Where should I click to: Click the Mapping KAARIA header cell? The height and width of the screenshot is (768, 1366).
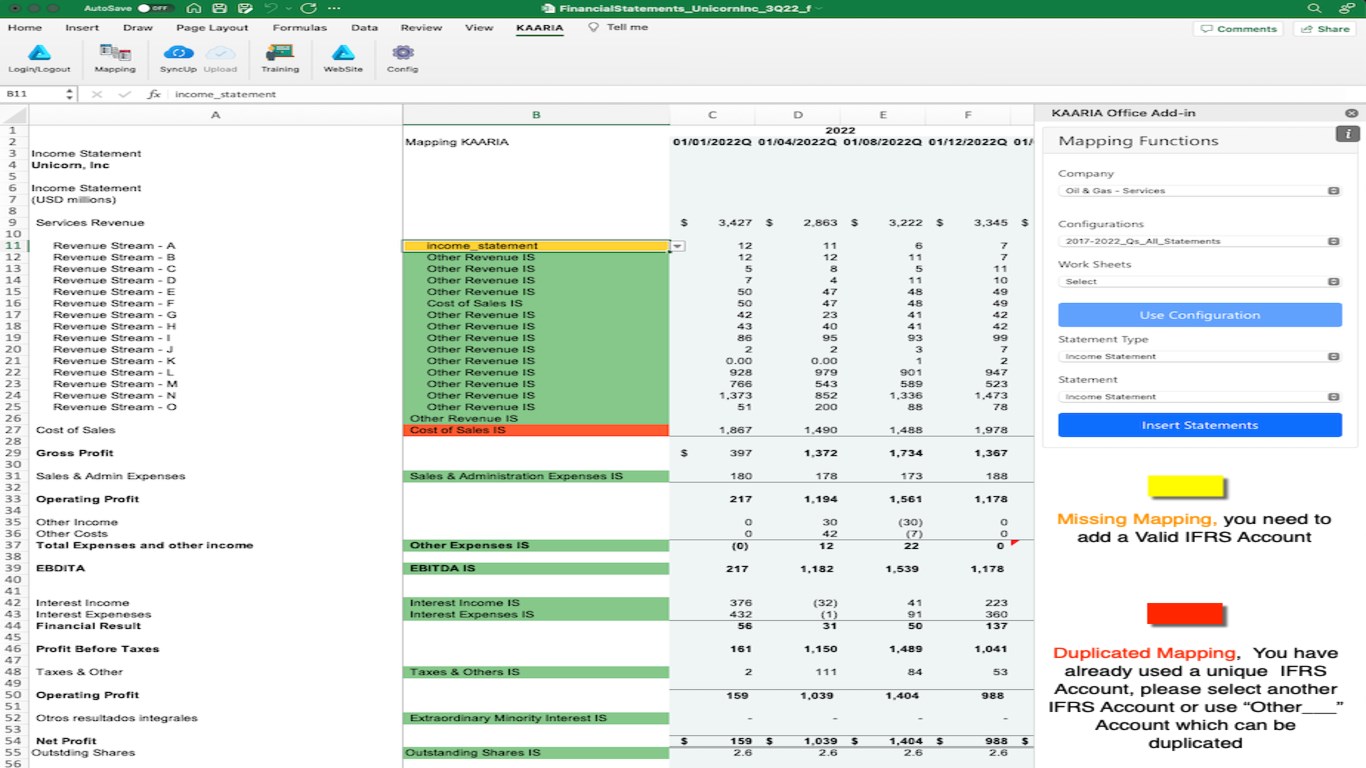pyautogui.click(x=536, y=142)
